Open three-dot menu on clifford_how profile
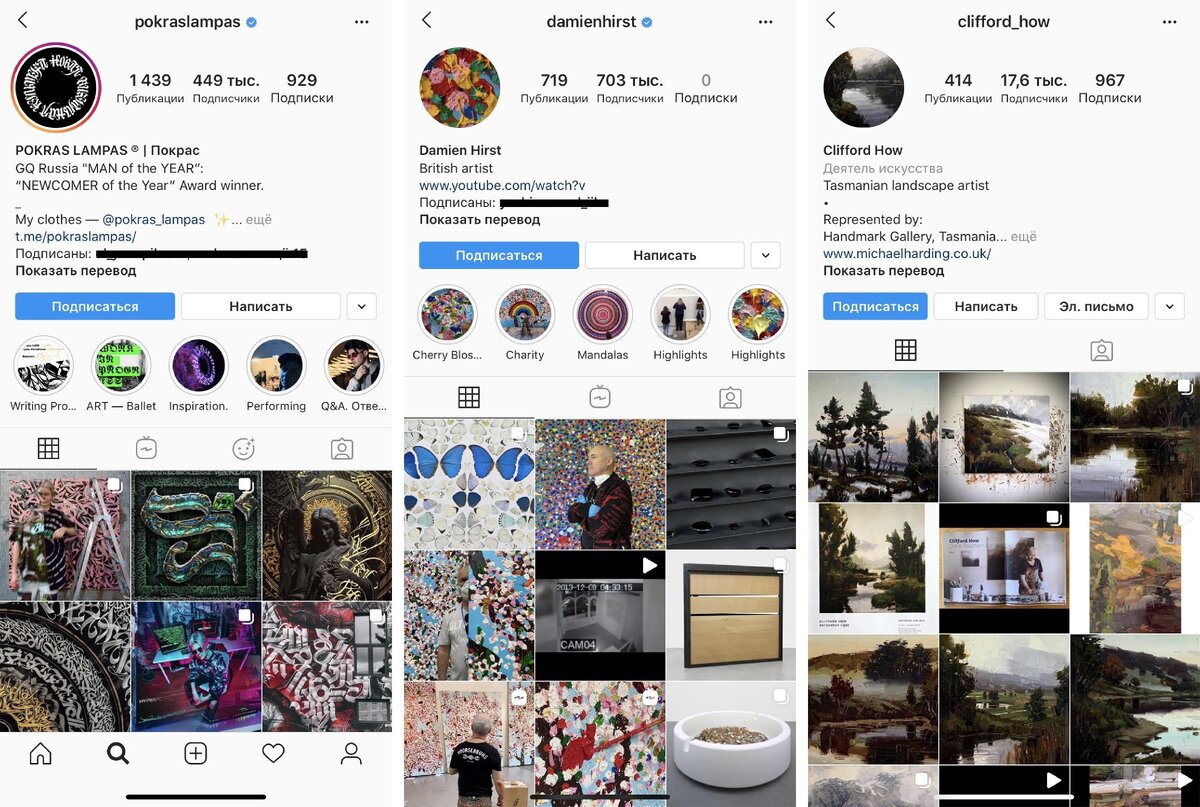Screen dimensions: 1200x807 (1169, 21)
